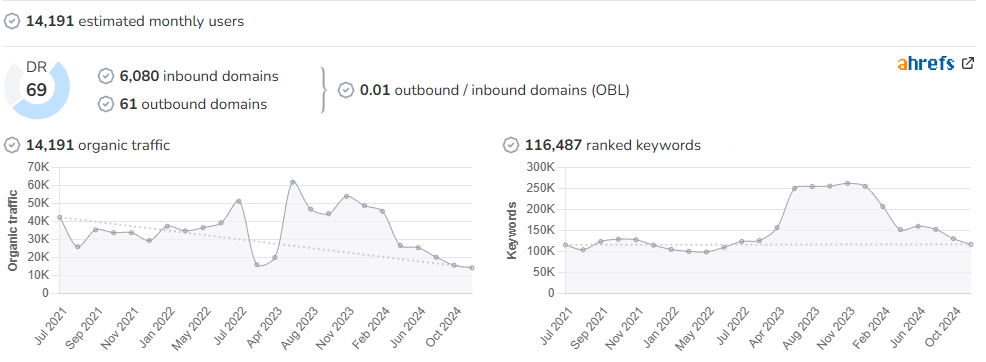
Task: Click check icon next to estimated monthly users
Action: pyautogui.click(x=12, y=21)
